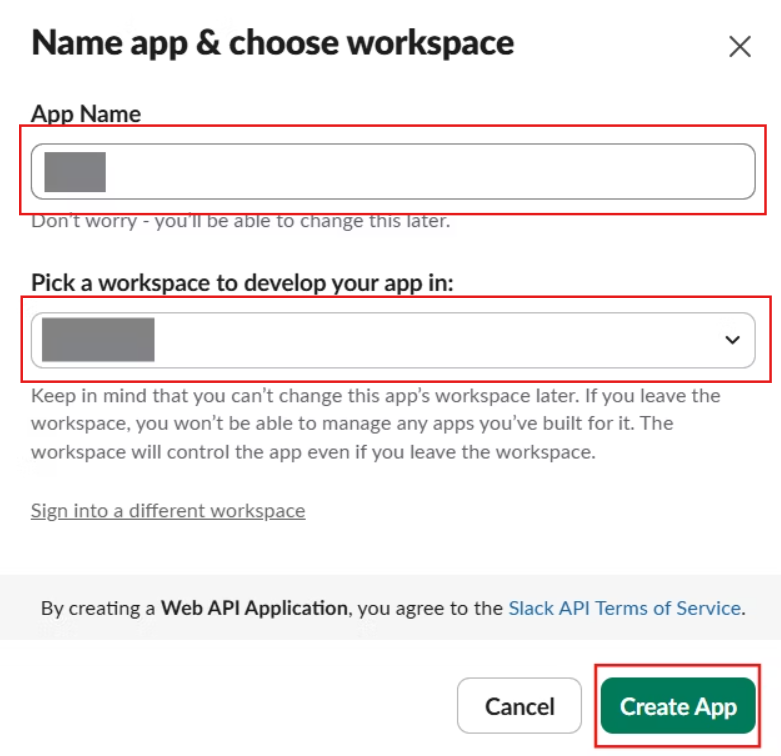Click the Cancel button
The width and height of the screenshot is (781, 756).
pos(519,706)
